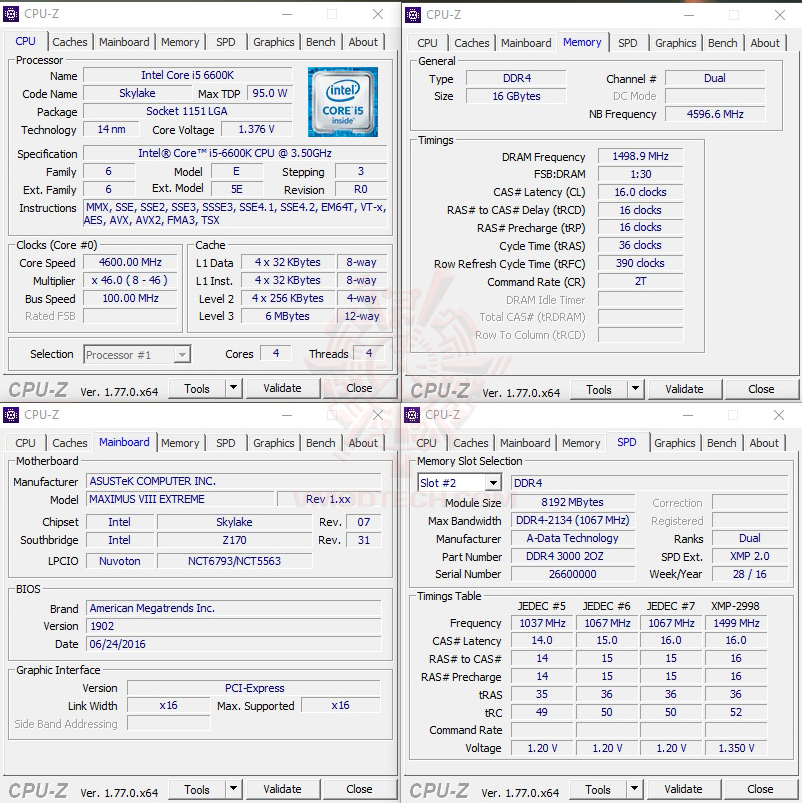Click the CPU-Z icon in the top-left title bar
The image size is (802, 803).
tap(12, 14)
